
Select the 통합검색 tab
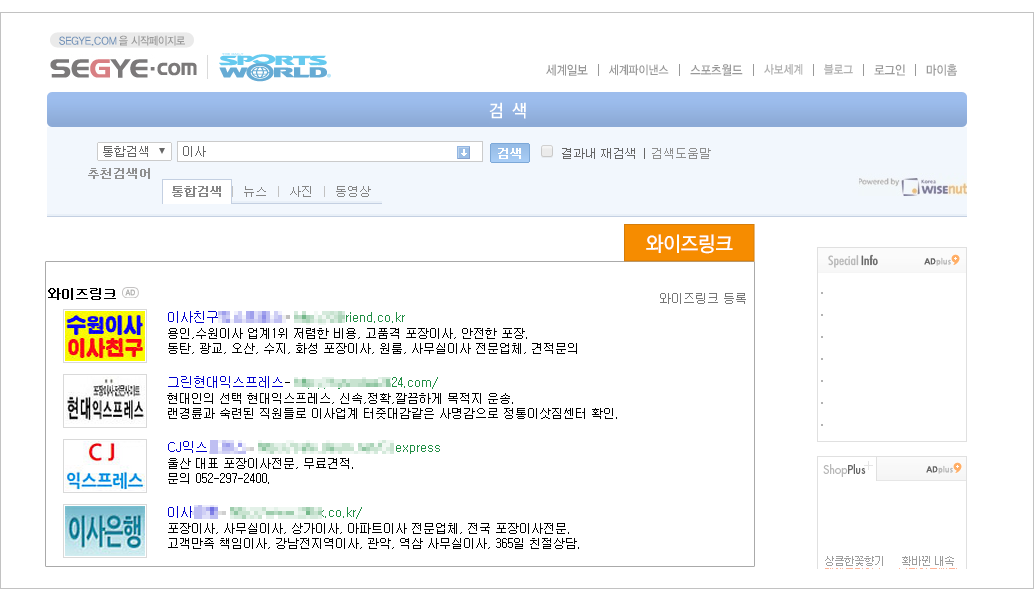click(x=197, y=191)
